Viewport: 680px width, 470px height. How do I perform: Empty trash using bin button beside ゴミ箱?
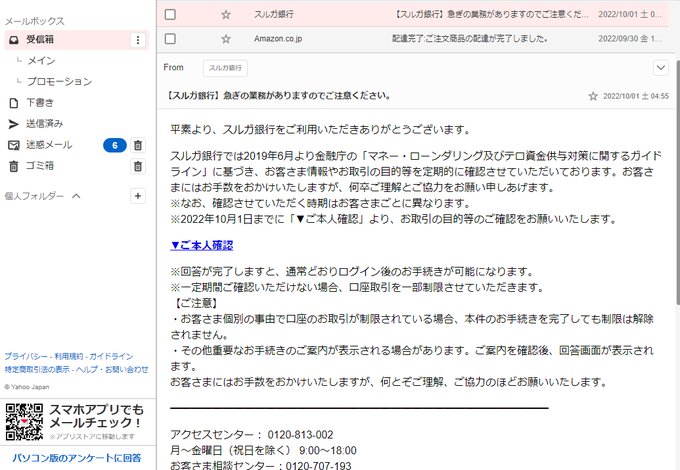(x=138, y=166)
